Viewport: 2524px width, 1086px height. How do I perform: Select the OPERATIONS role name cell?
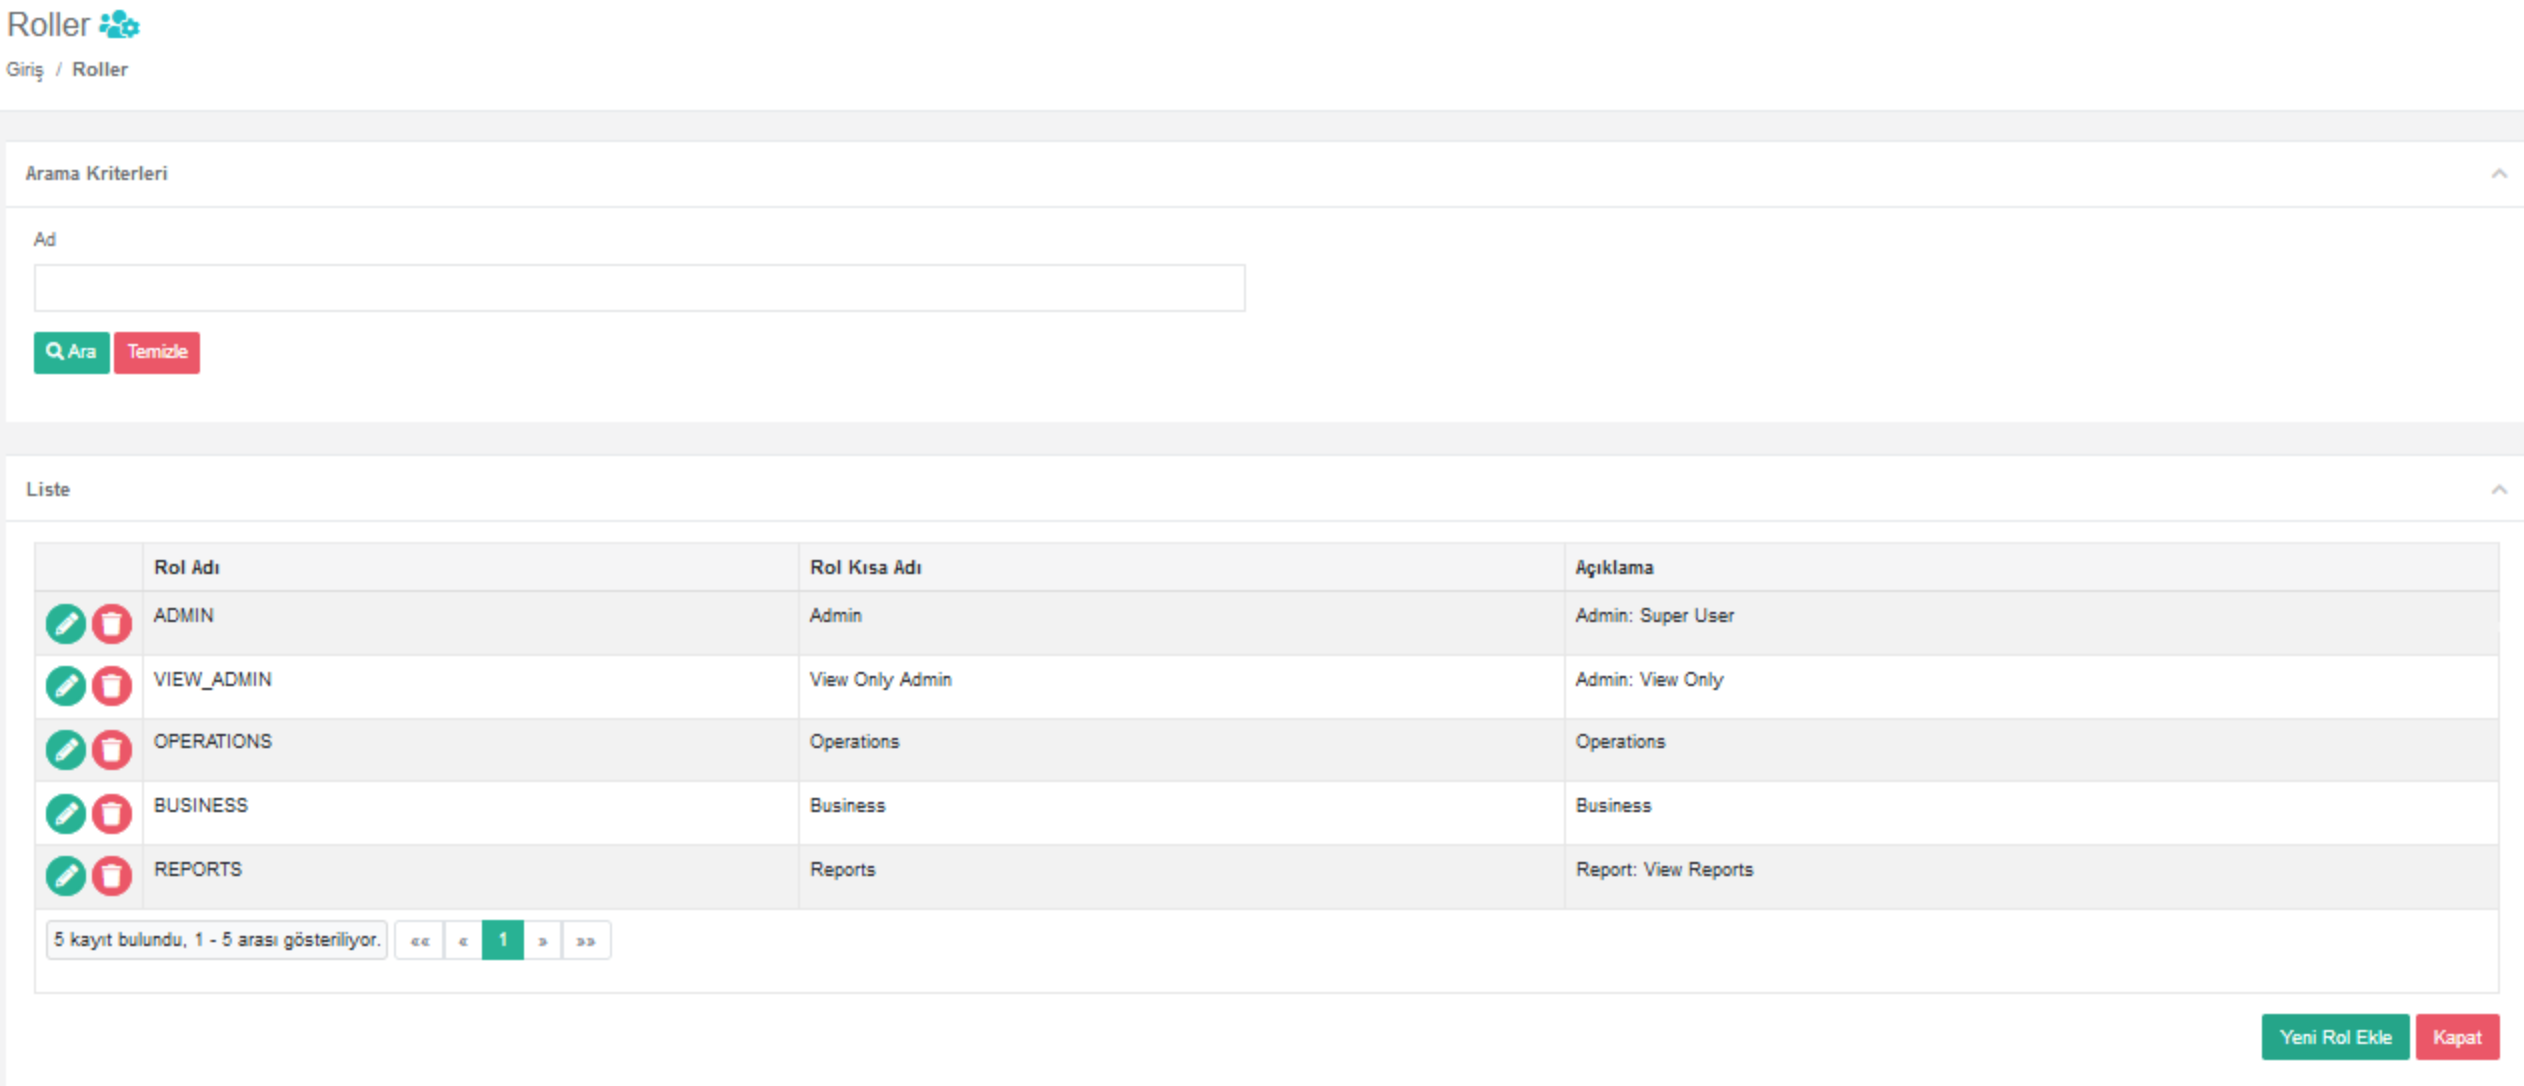point(471,750)
